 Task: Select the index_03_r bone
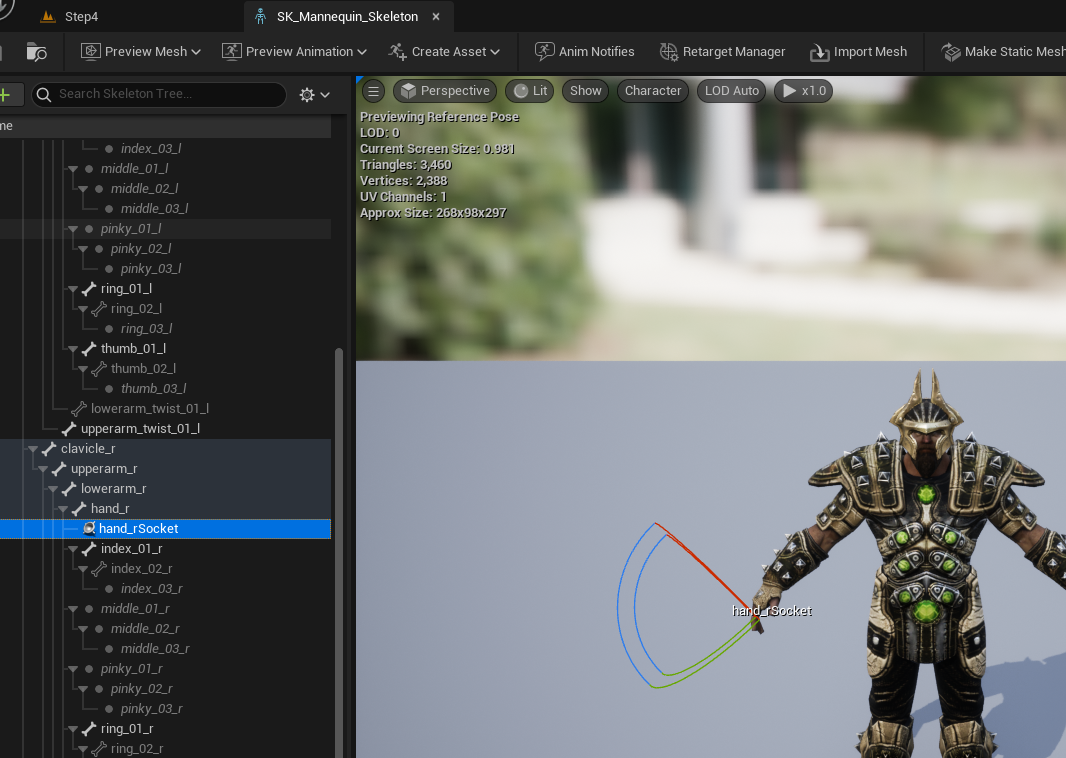(152, 589)
